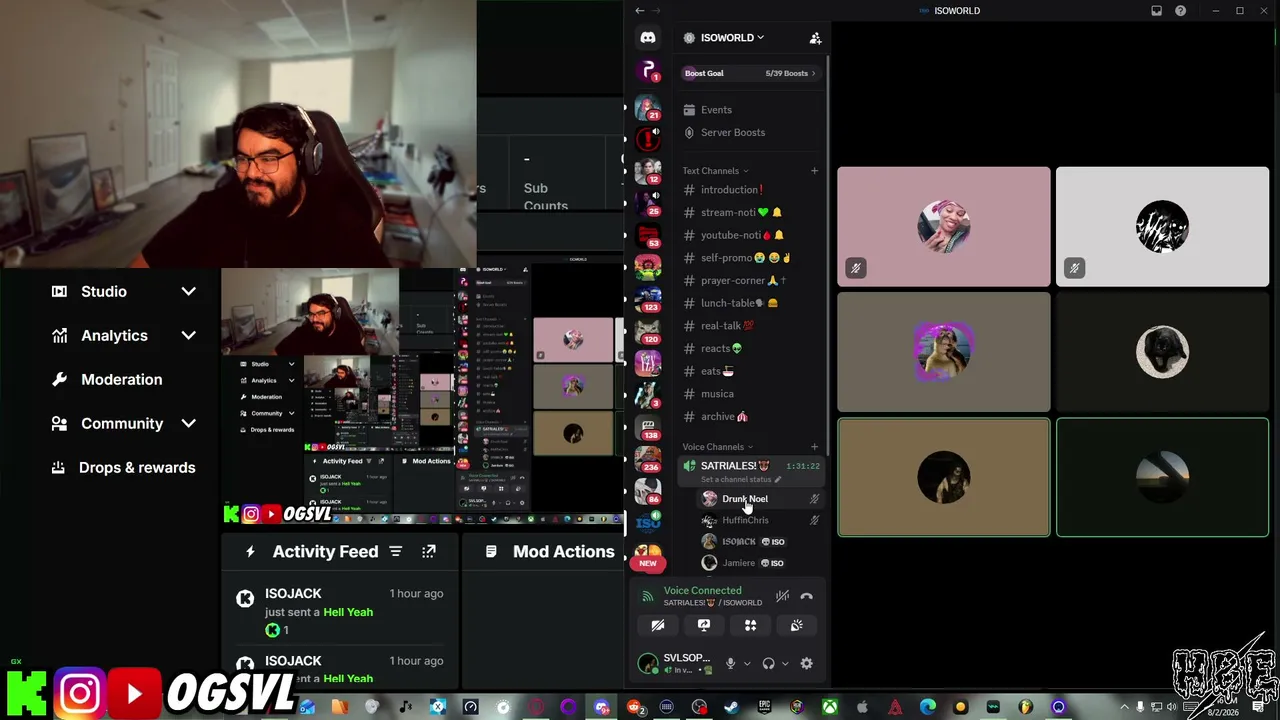Viewport: 1280px width, 720px height.
Task: Invite people using the ISOWORLD invite icon
Action: (x=815, y=38)
